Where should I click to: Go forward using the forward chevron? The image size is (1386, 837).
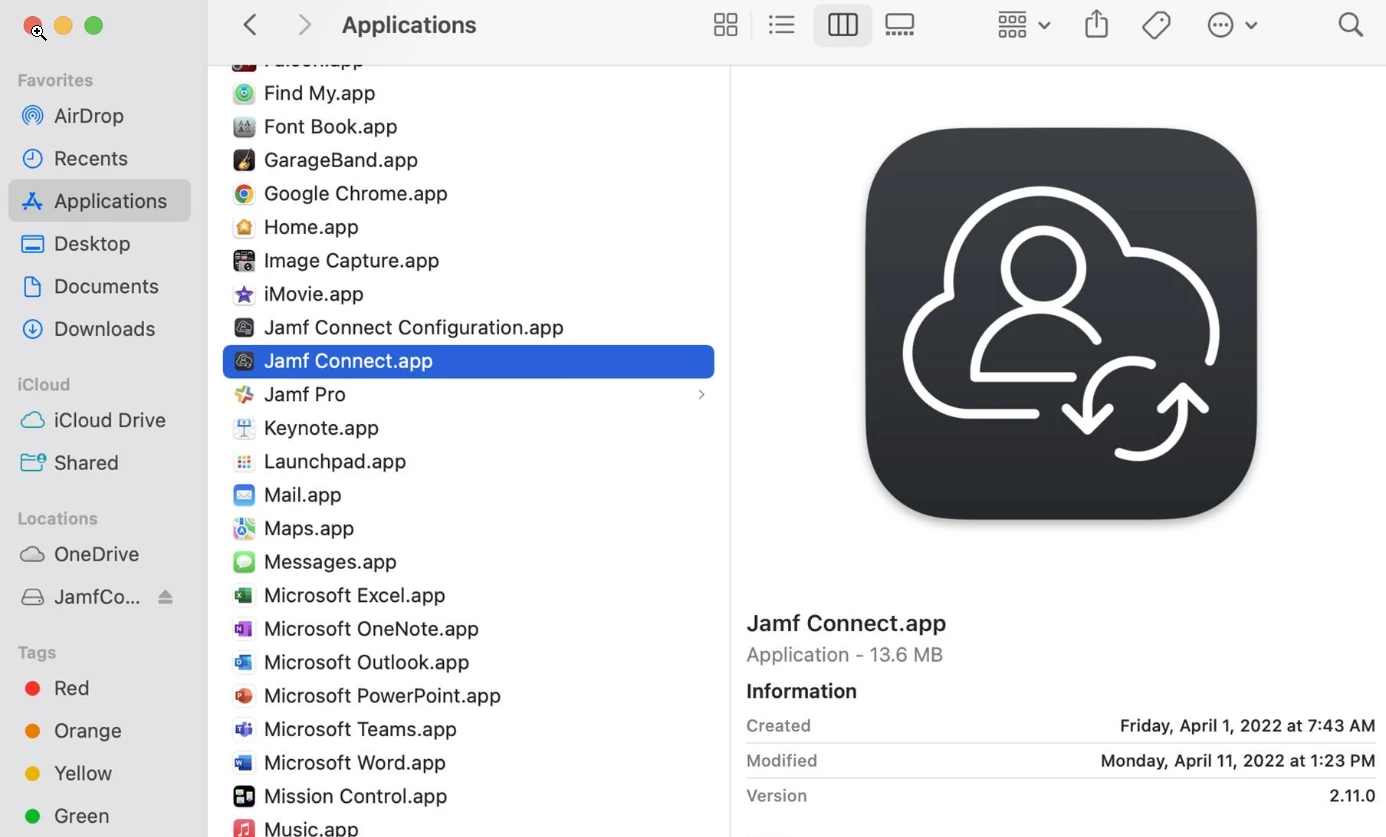[305, 25]
